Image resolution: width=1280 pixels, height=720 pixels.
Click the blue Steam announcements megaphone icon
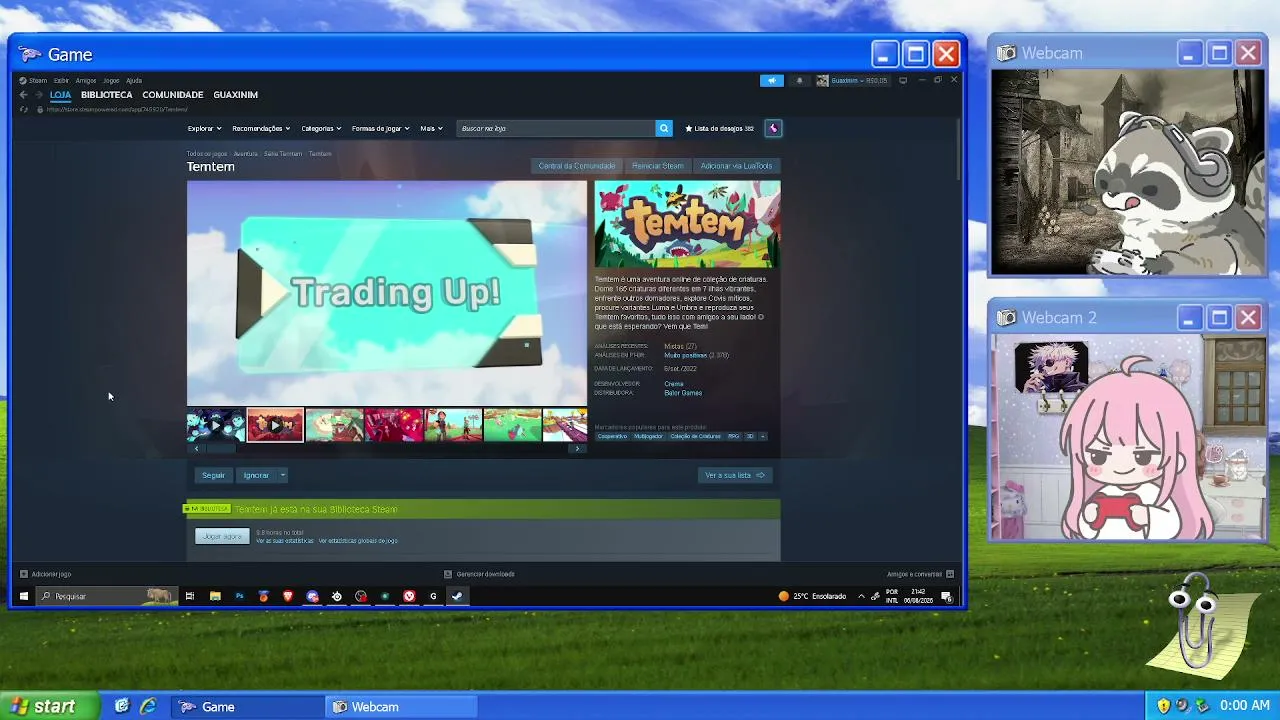(771, 80)
